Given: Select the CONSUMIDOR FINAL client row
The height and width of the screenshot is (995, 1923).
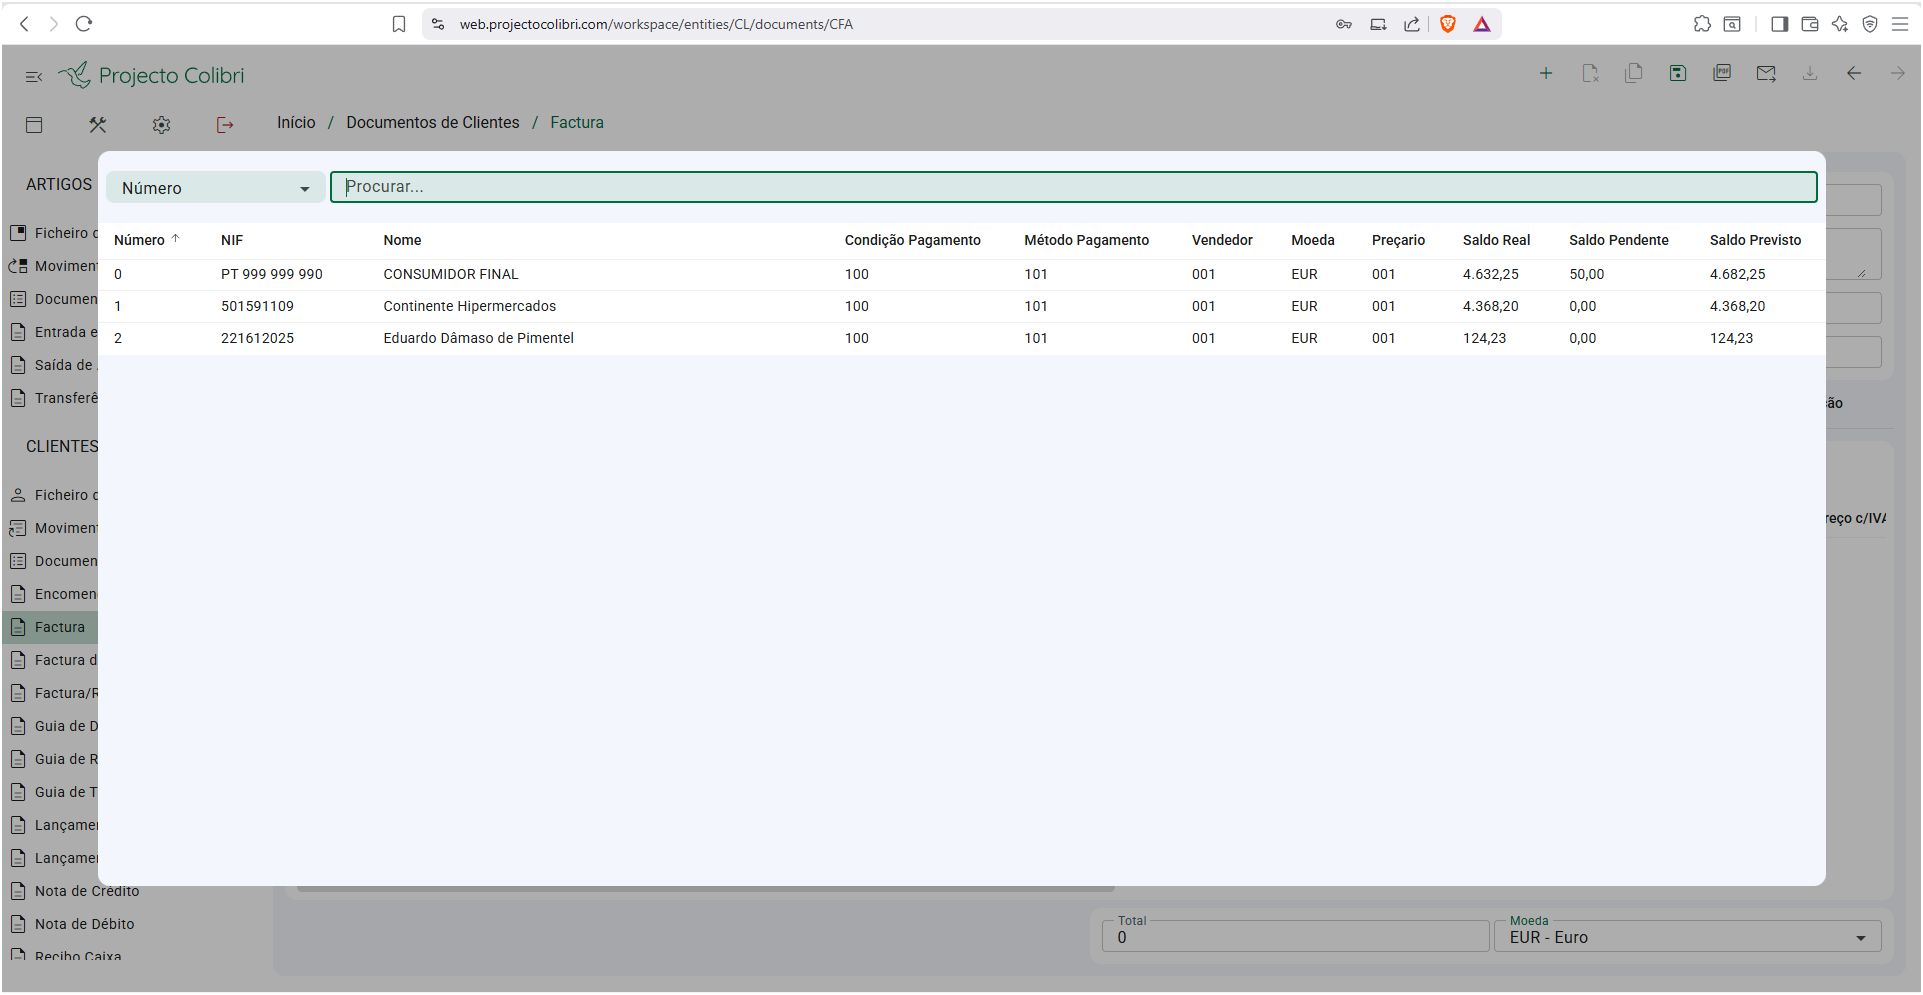Looking at the screenshot, I should coord(450,274).
